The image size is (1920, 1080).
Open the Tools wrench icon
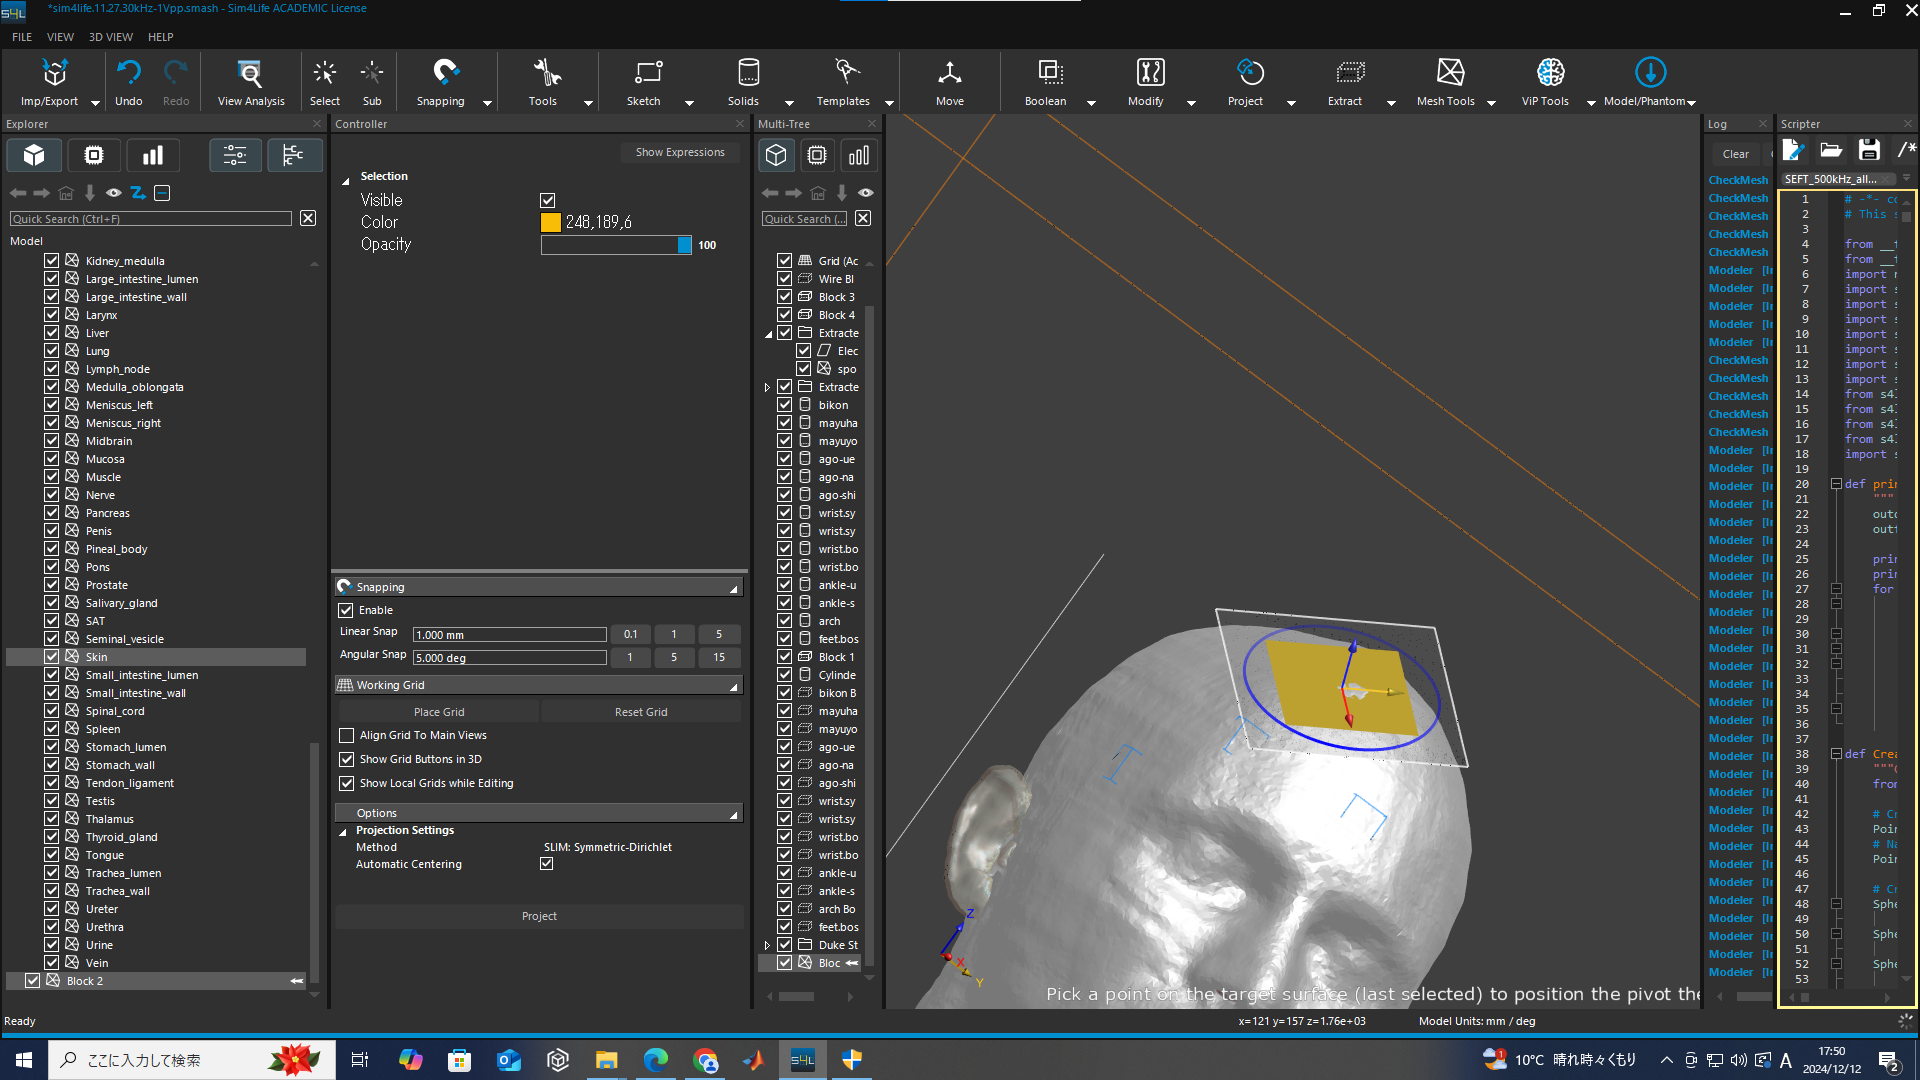coord(545,72)
